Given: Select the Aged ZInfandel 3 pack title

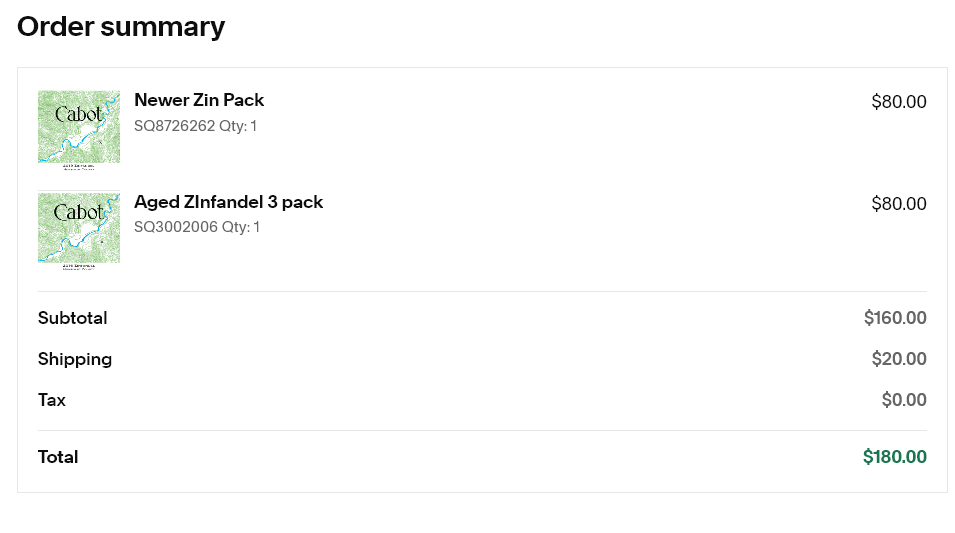Looking at the screenshot, I should coord(228,202).
